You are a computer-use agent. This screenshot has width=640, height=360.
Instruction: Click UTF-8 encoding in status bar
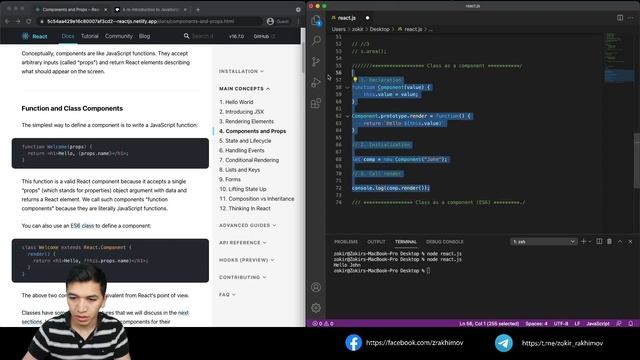point(560,324)
